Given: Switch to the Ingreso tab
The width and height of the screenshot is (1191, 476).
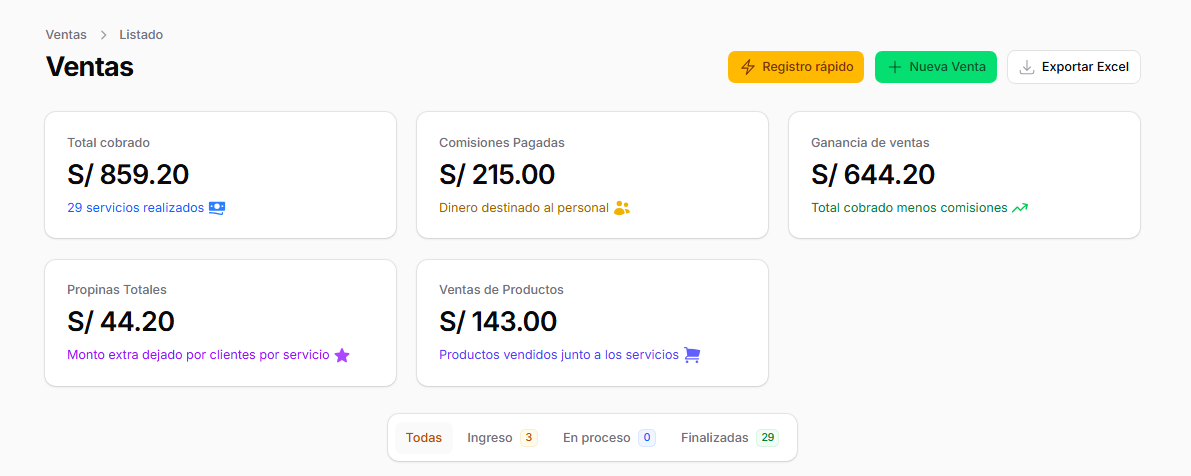Looking at the screenshot, I should pos(502,438).
